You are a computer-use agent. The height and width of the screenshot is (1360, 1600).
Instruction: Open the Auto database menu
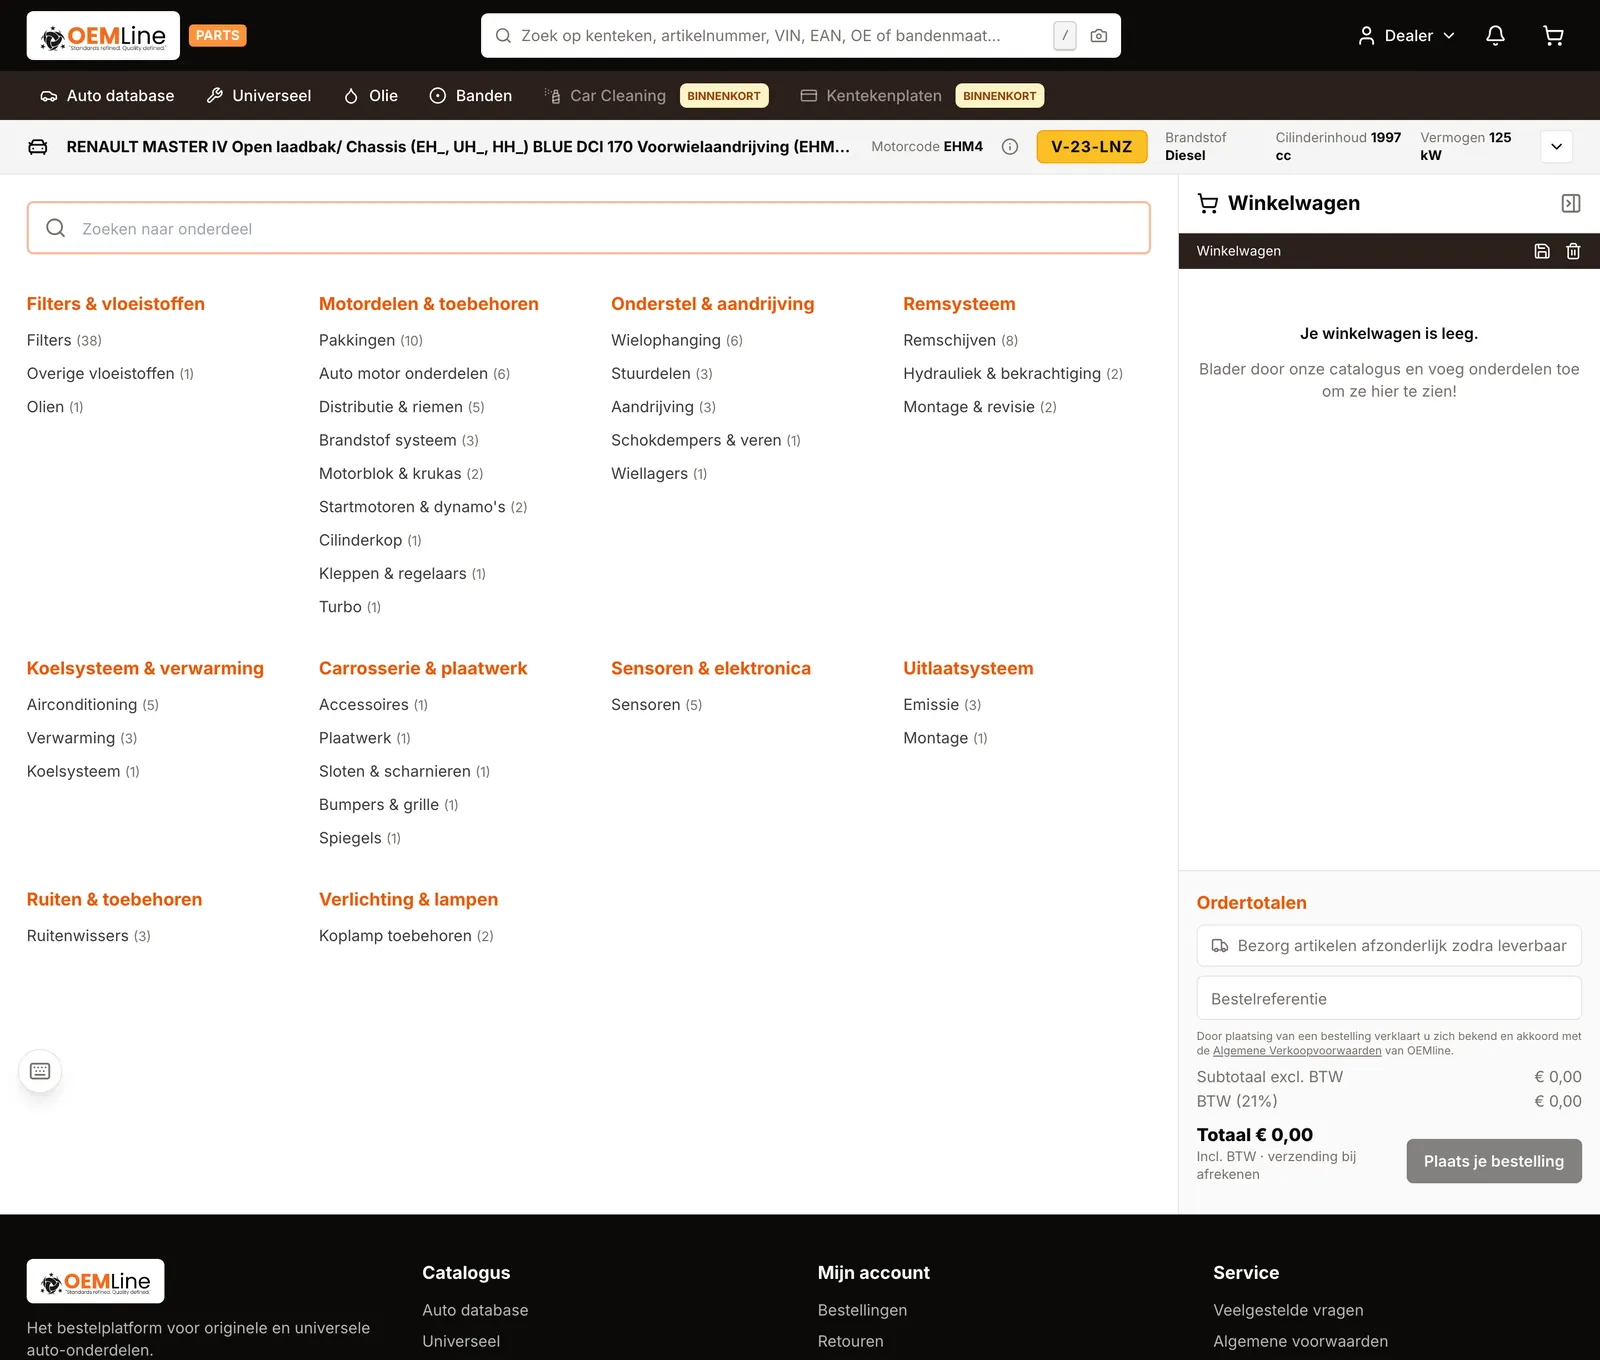pyautogui.click(x=107, y=96)
